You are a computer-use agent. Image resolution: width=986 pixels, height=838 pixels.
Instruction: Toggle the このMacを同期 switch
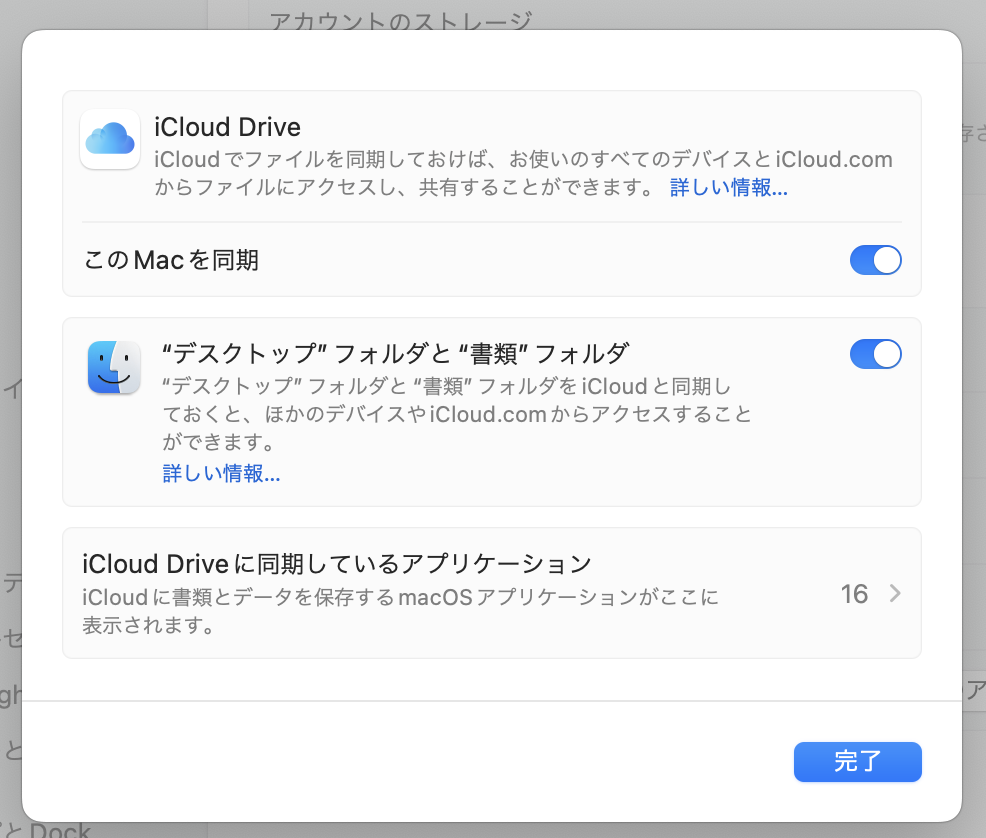click(x=875, y=260)
